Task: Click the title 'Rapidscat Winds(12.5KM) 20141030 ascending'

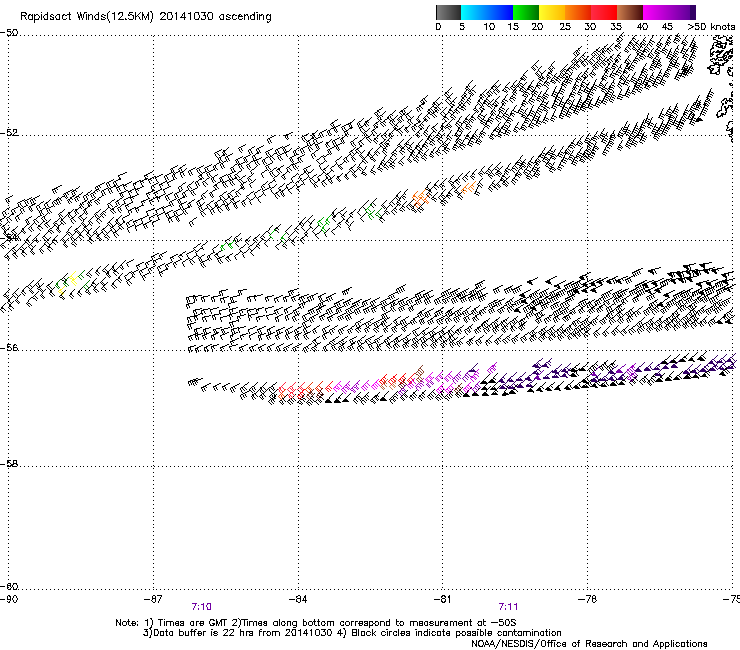Action: [x=146, y=17]
